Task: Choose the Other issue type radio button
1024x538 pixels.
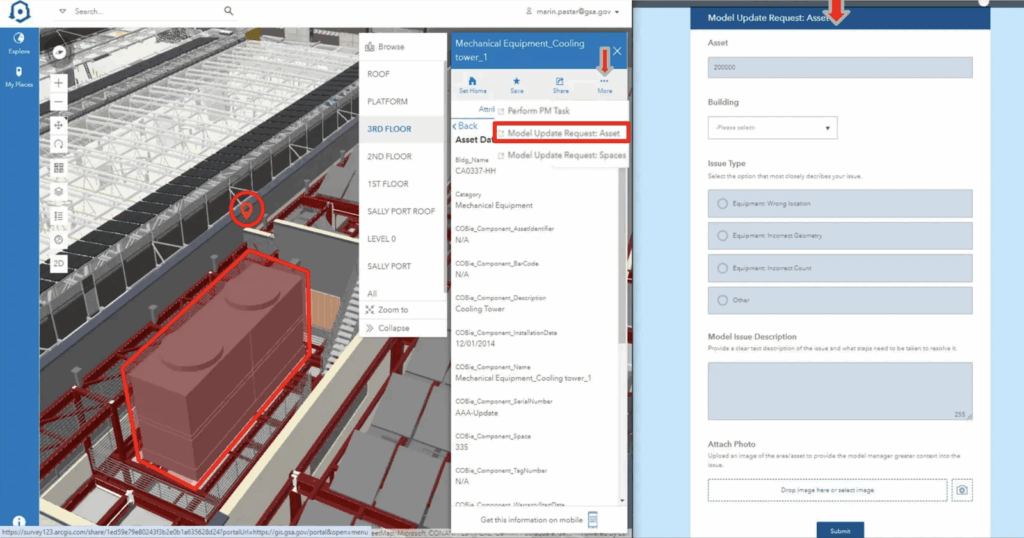Action: coord(722,300)
